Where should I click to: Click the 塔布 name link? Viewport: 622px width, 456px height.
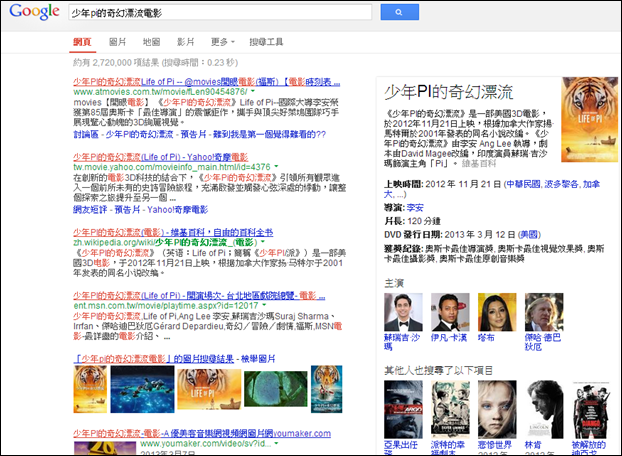(x=486, y=338)
